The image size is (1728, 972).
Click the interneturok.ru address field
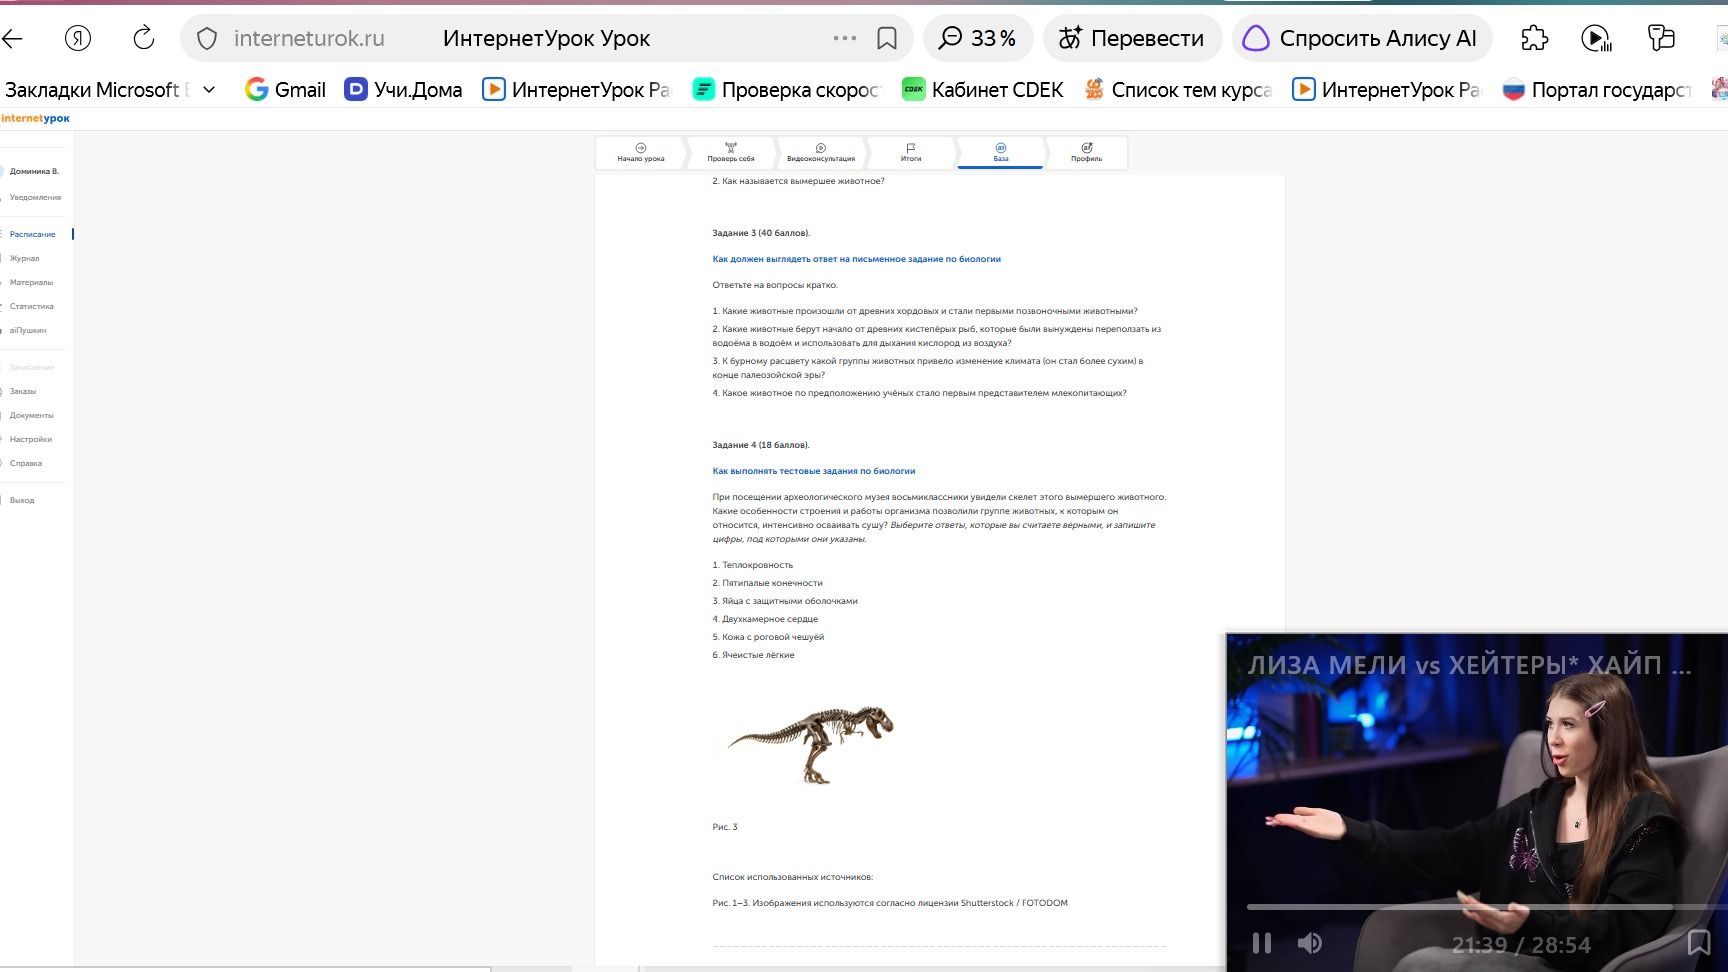pos(309,38)
